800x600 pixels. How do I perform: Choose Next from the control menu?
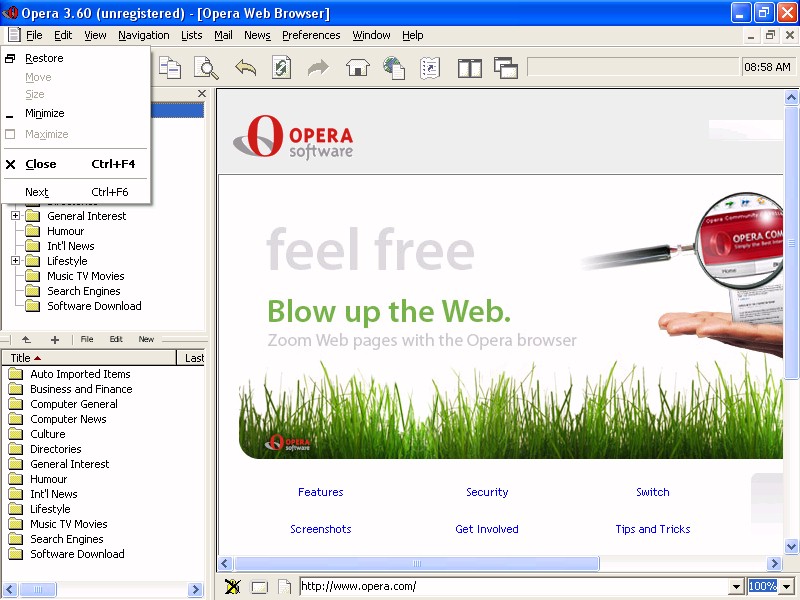[x=77, y=192]
